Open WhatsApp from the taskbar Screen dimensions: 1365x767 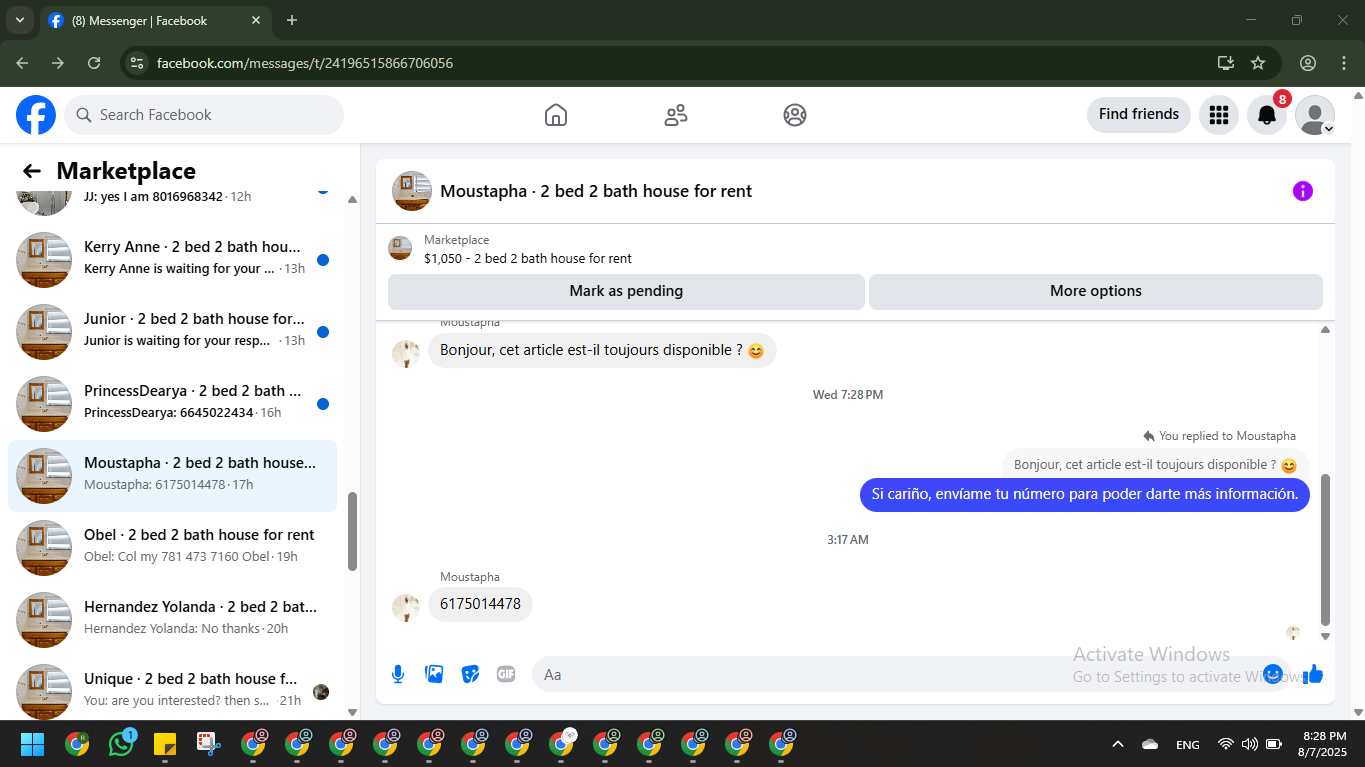coord(121,744)
